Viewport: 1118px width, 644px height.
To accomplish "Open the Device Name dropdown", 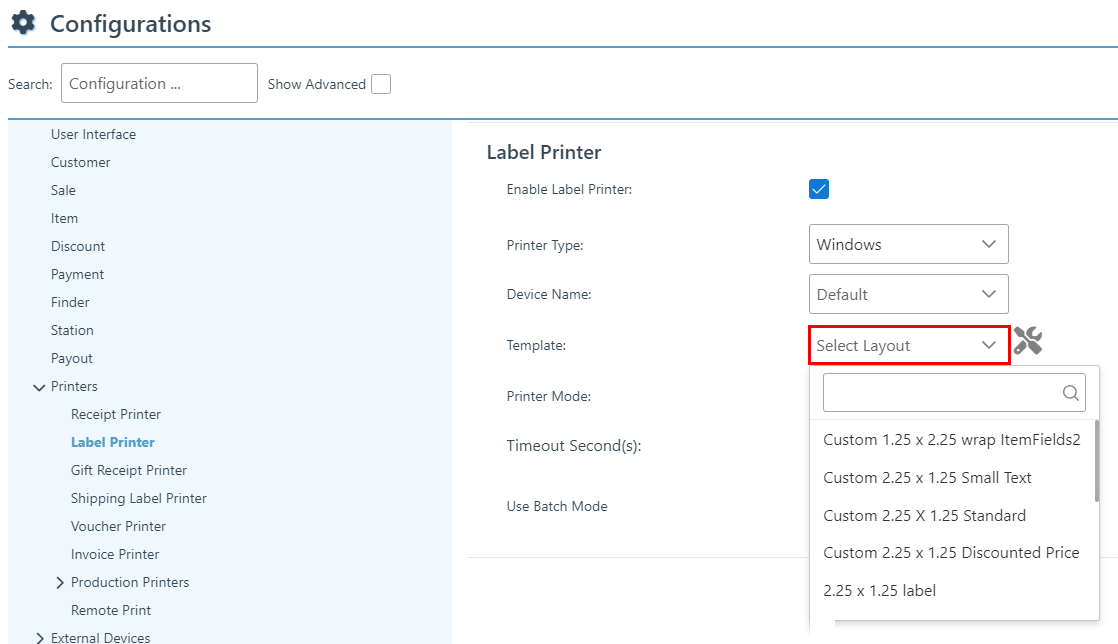I will 908,294.
